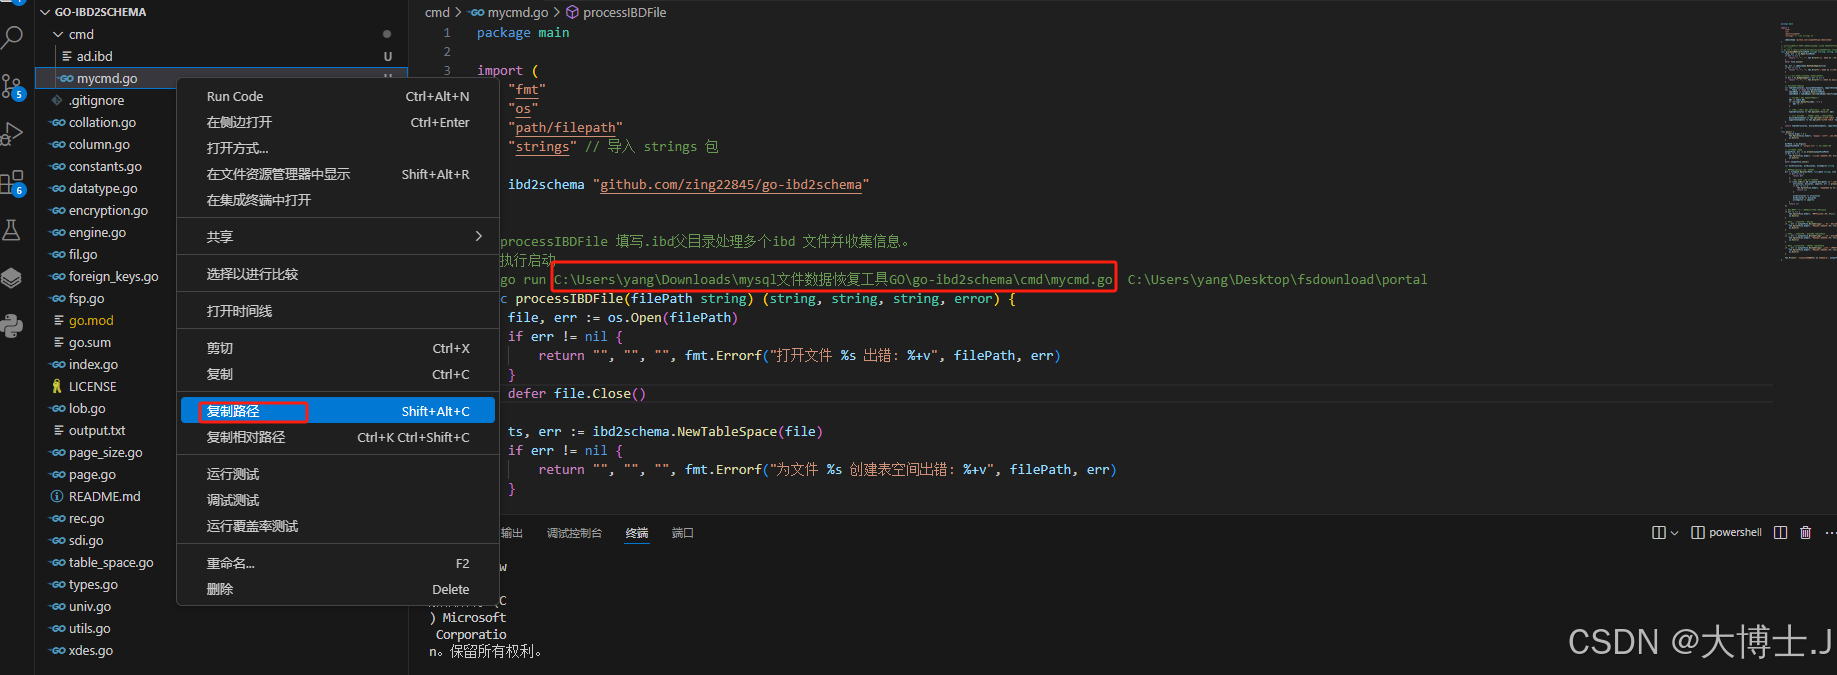The width and height of the screenshot is (1837, 675).
Task: Choose 重命名... from context menu
Action: 338,563
